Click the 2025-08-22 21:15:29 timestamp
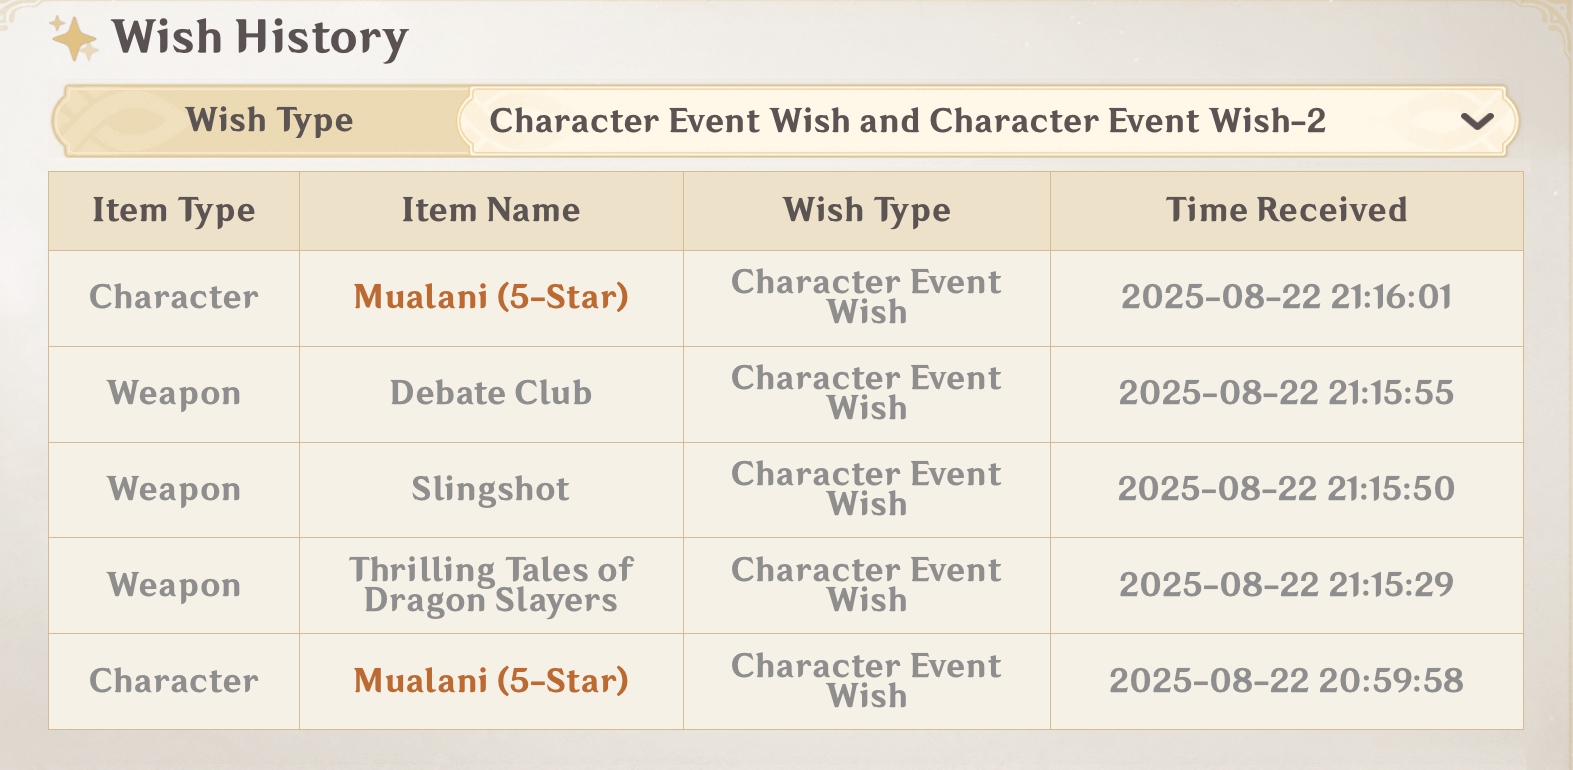This screenshot has height=770, width=1573. click(x=1286, y=585)
